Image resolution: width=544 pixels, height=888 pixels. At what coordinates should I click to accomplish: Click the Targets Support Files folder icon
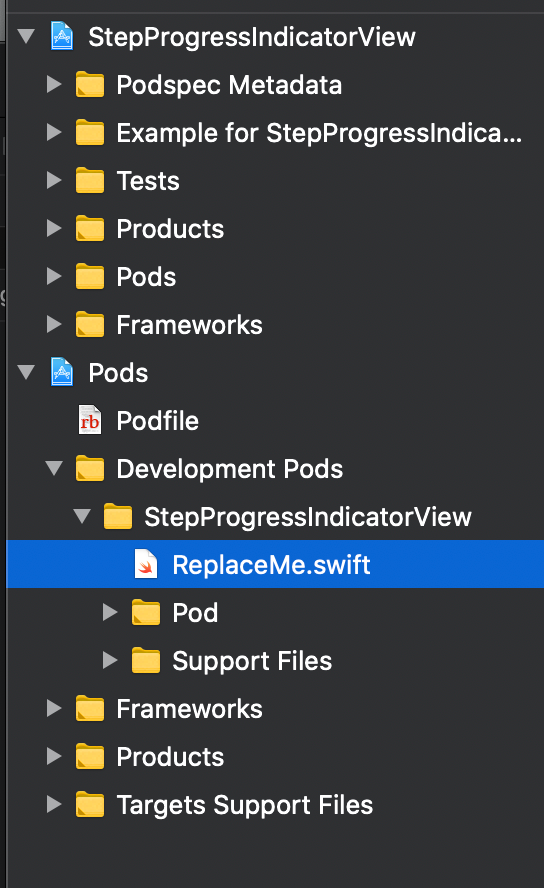pos(90,804)
